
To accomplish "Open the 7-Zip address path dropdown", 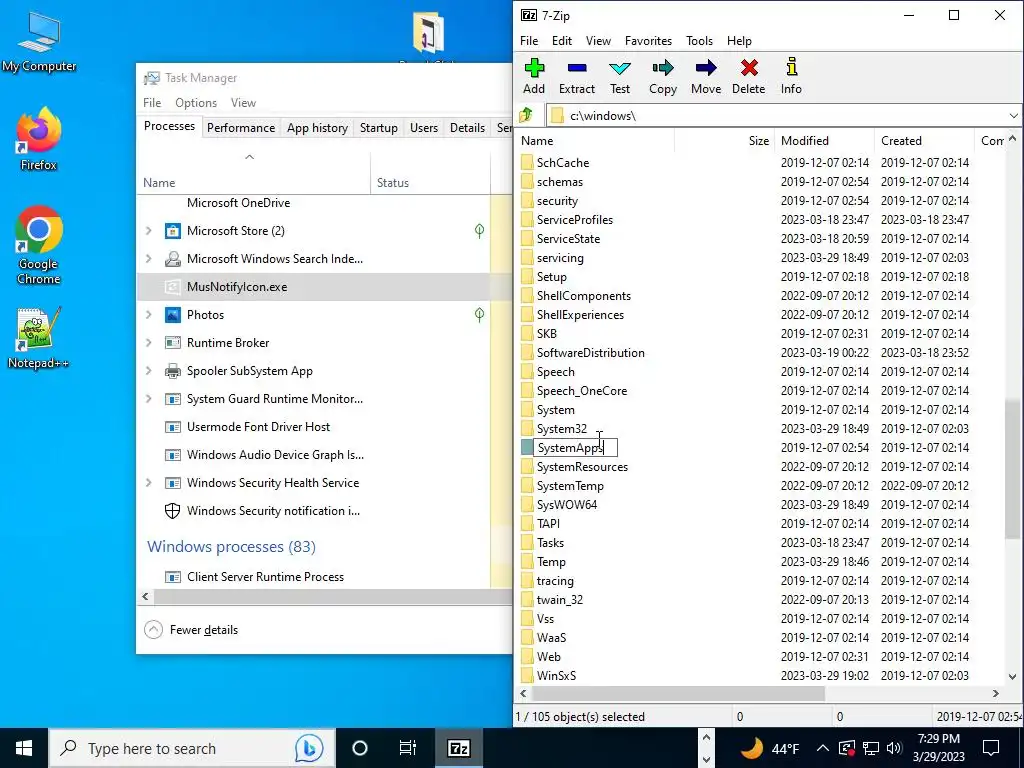I will [1013, 116].
